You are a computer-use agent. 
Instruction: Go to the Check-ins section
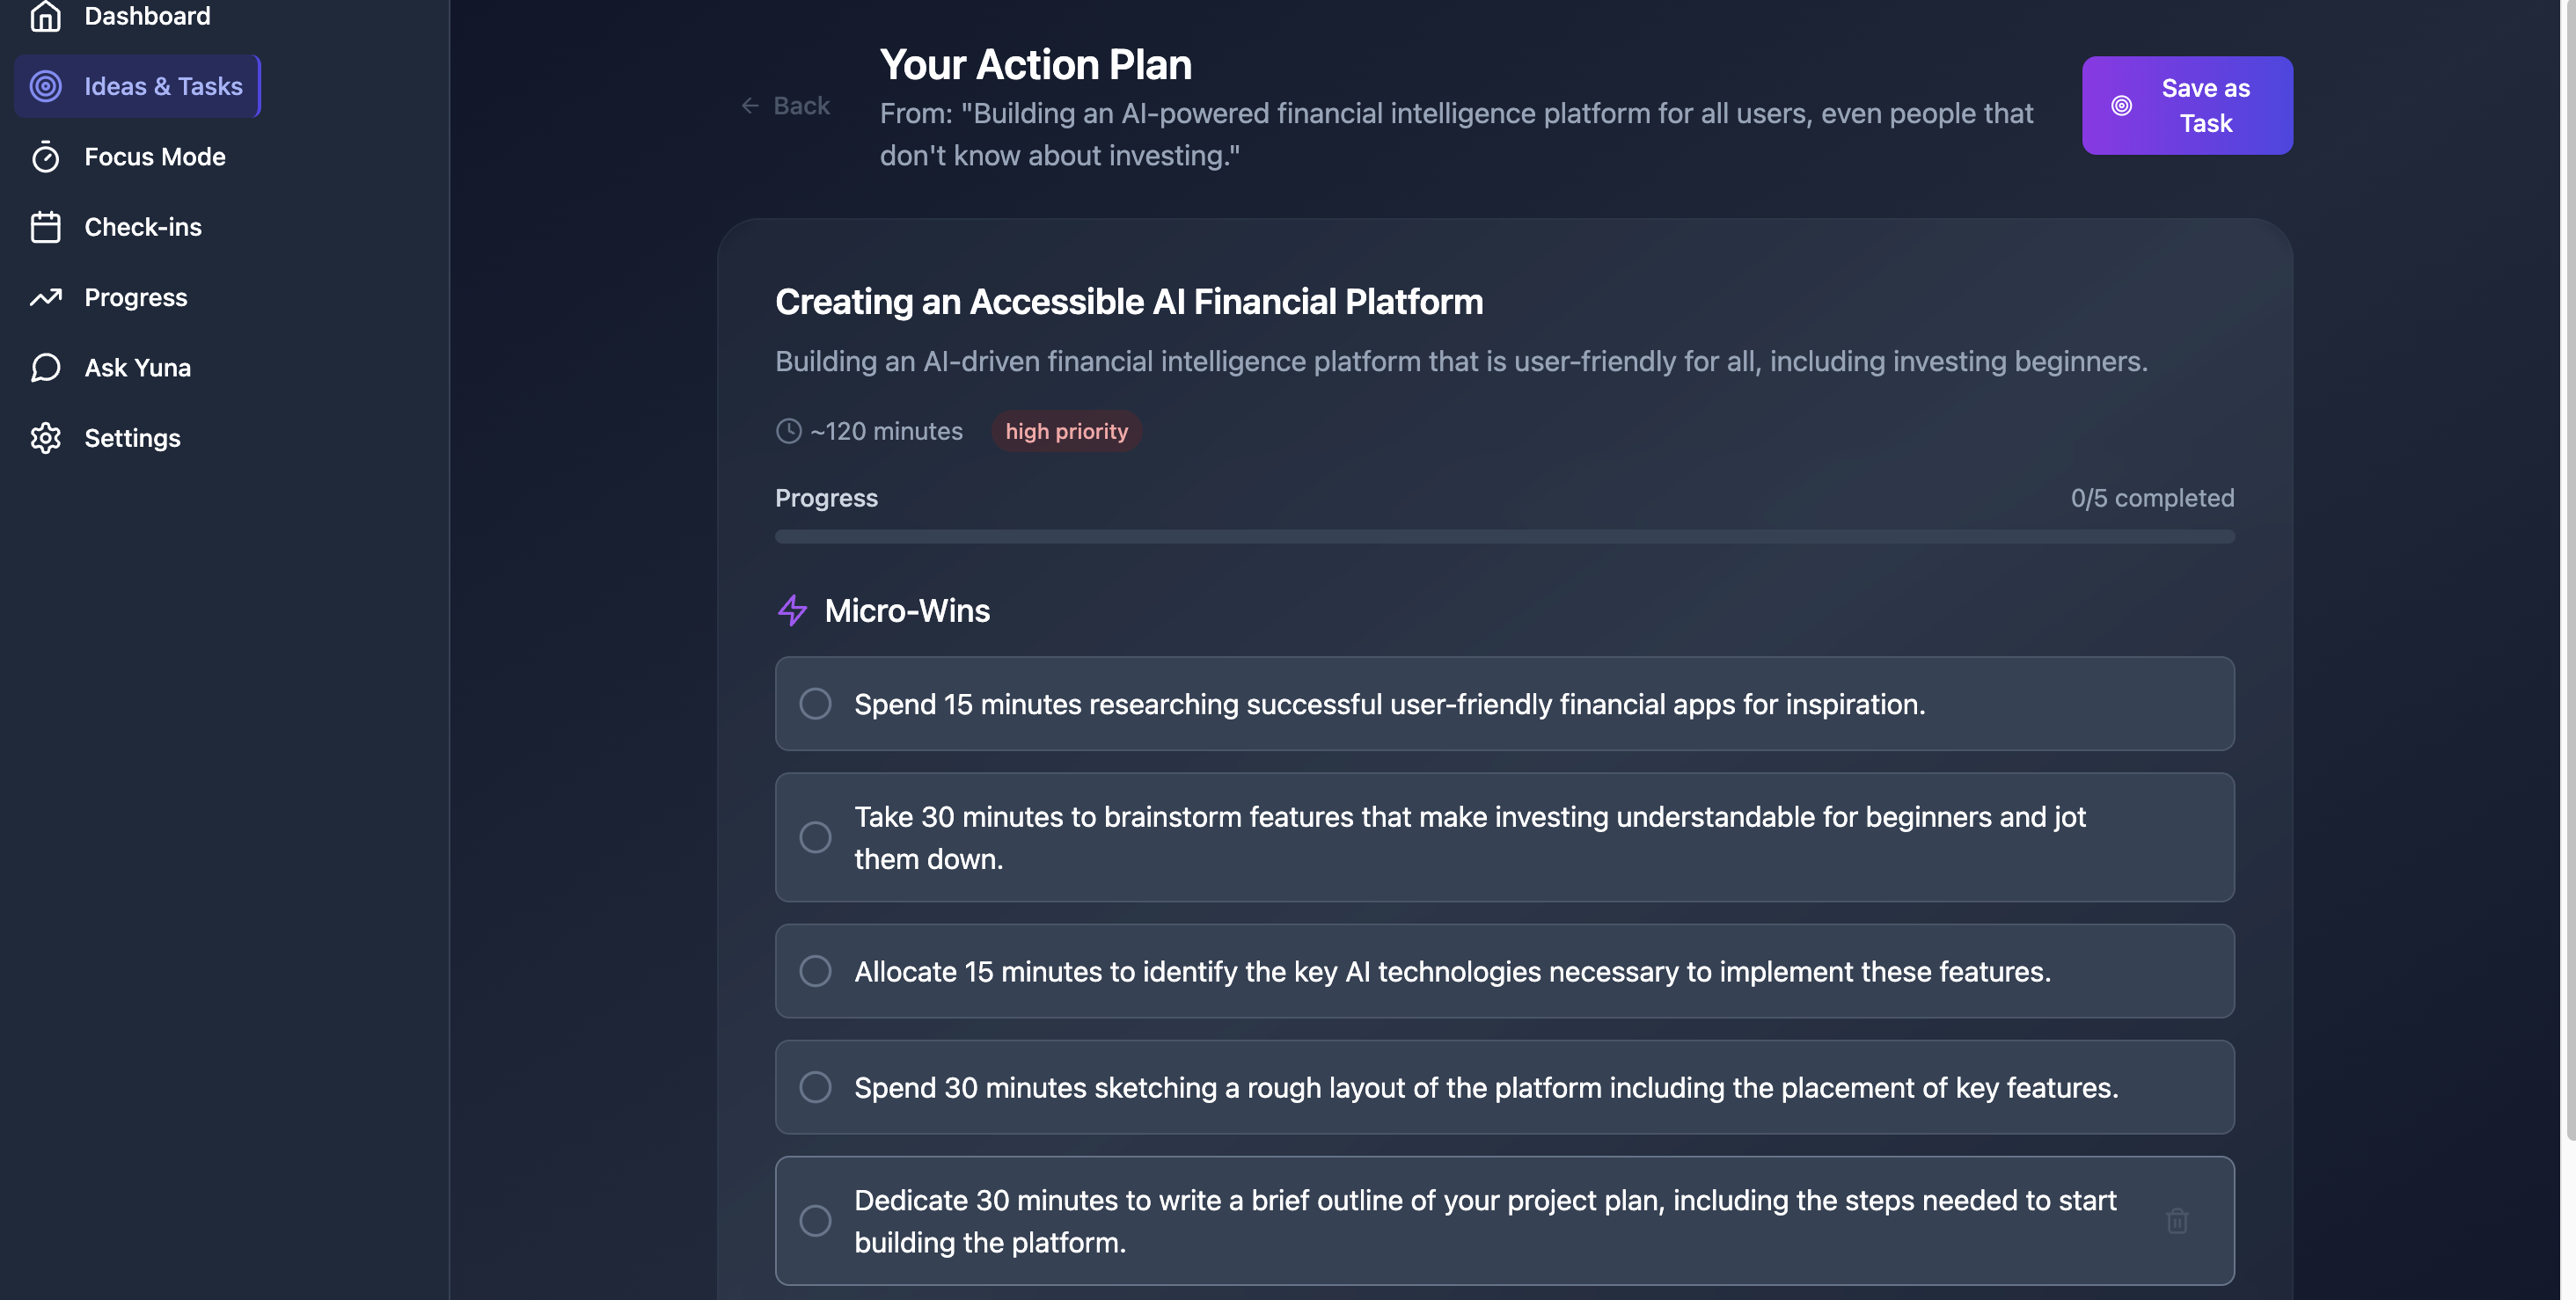coord(142,227)
